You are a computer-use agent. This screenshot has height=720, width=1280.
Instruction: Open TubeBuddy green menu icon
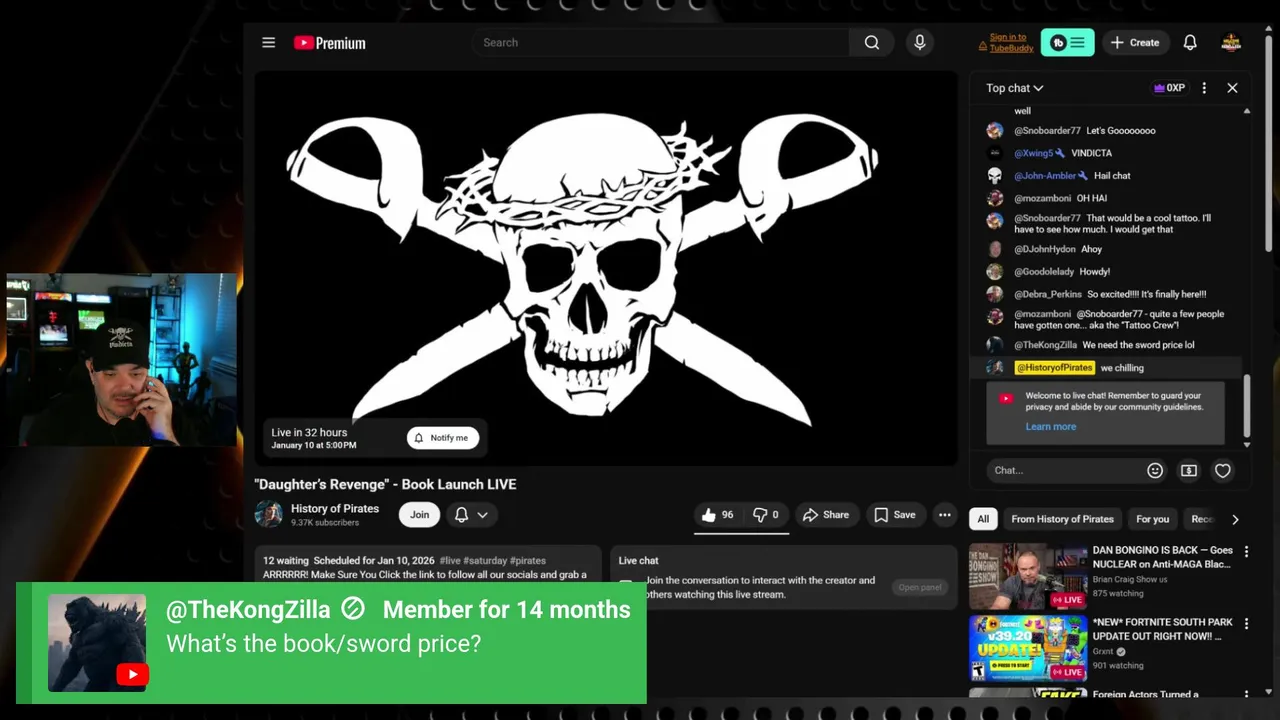point(1067,42)
